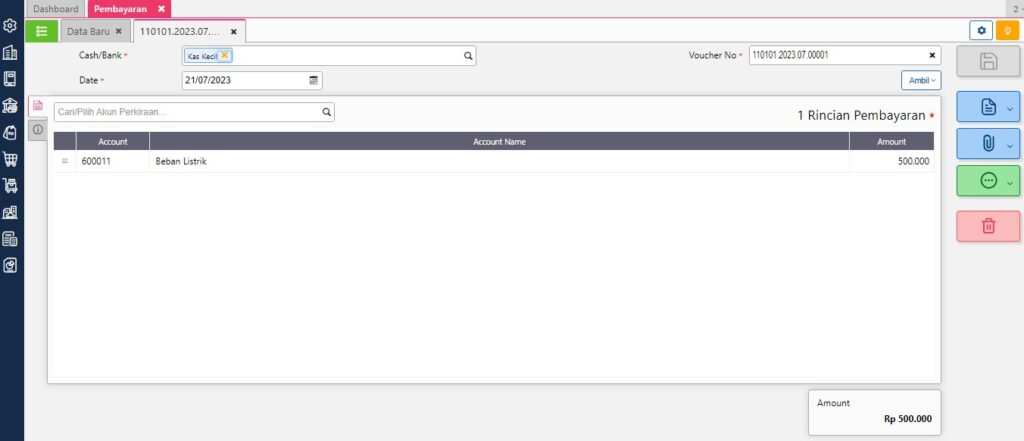Click the Cash/Bank search magnifier icon
Image resolution: width=1024 pixels, height=441 pixels.
(468, 56)
